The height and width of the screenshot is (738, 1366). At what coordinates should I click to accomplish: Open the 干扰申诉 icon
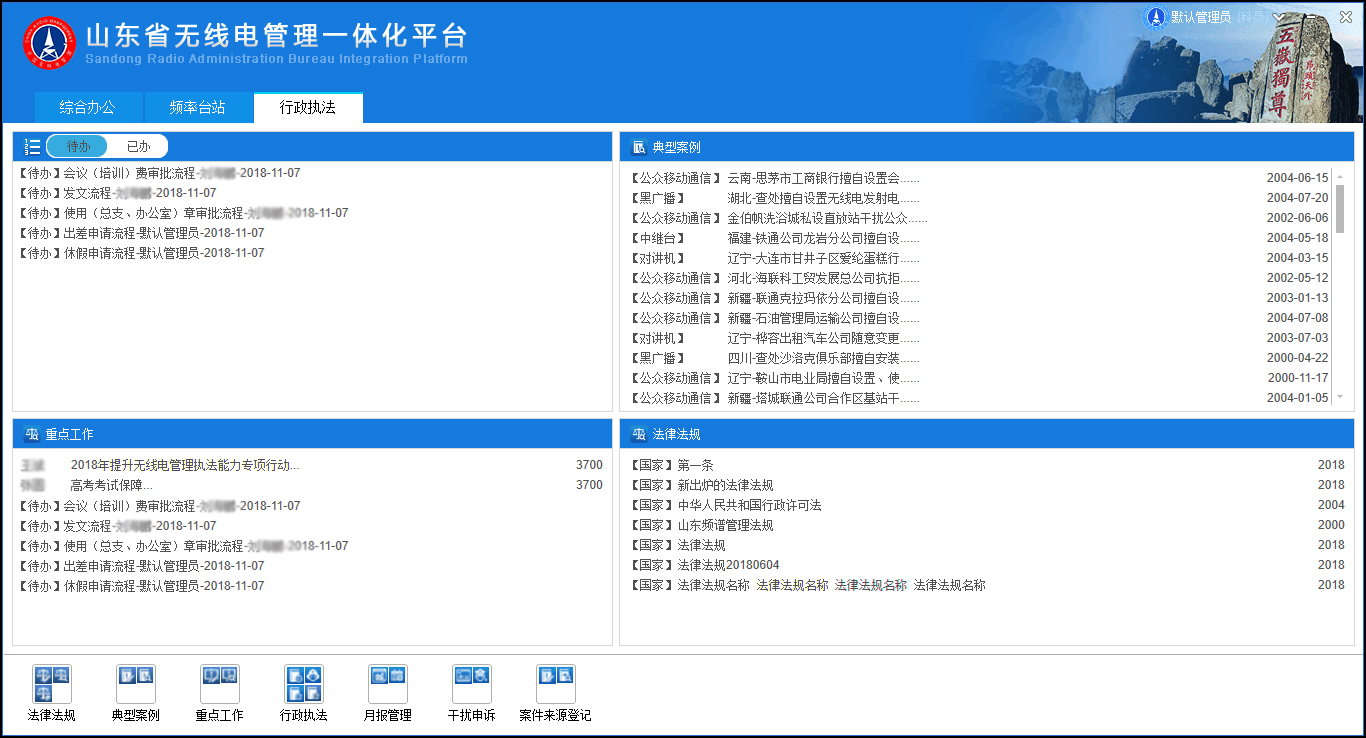(472, 685)
